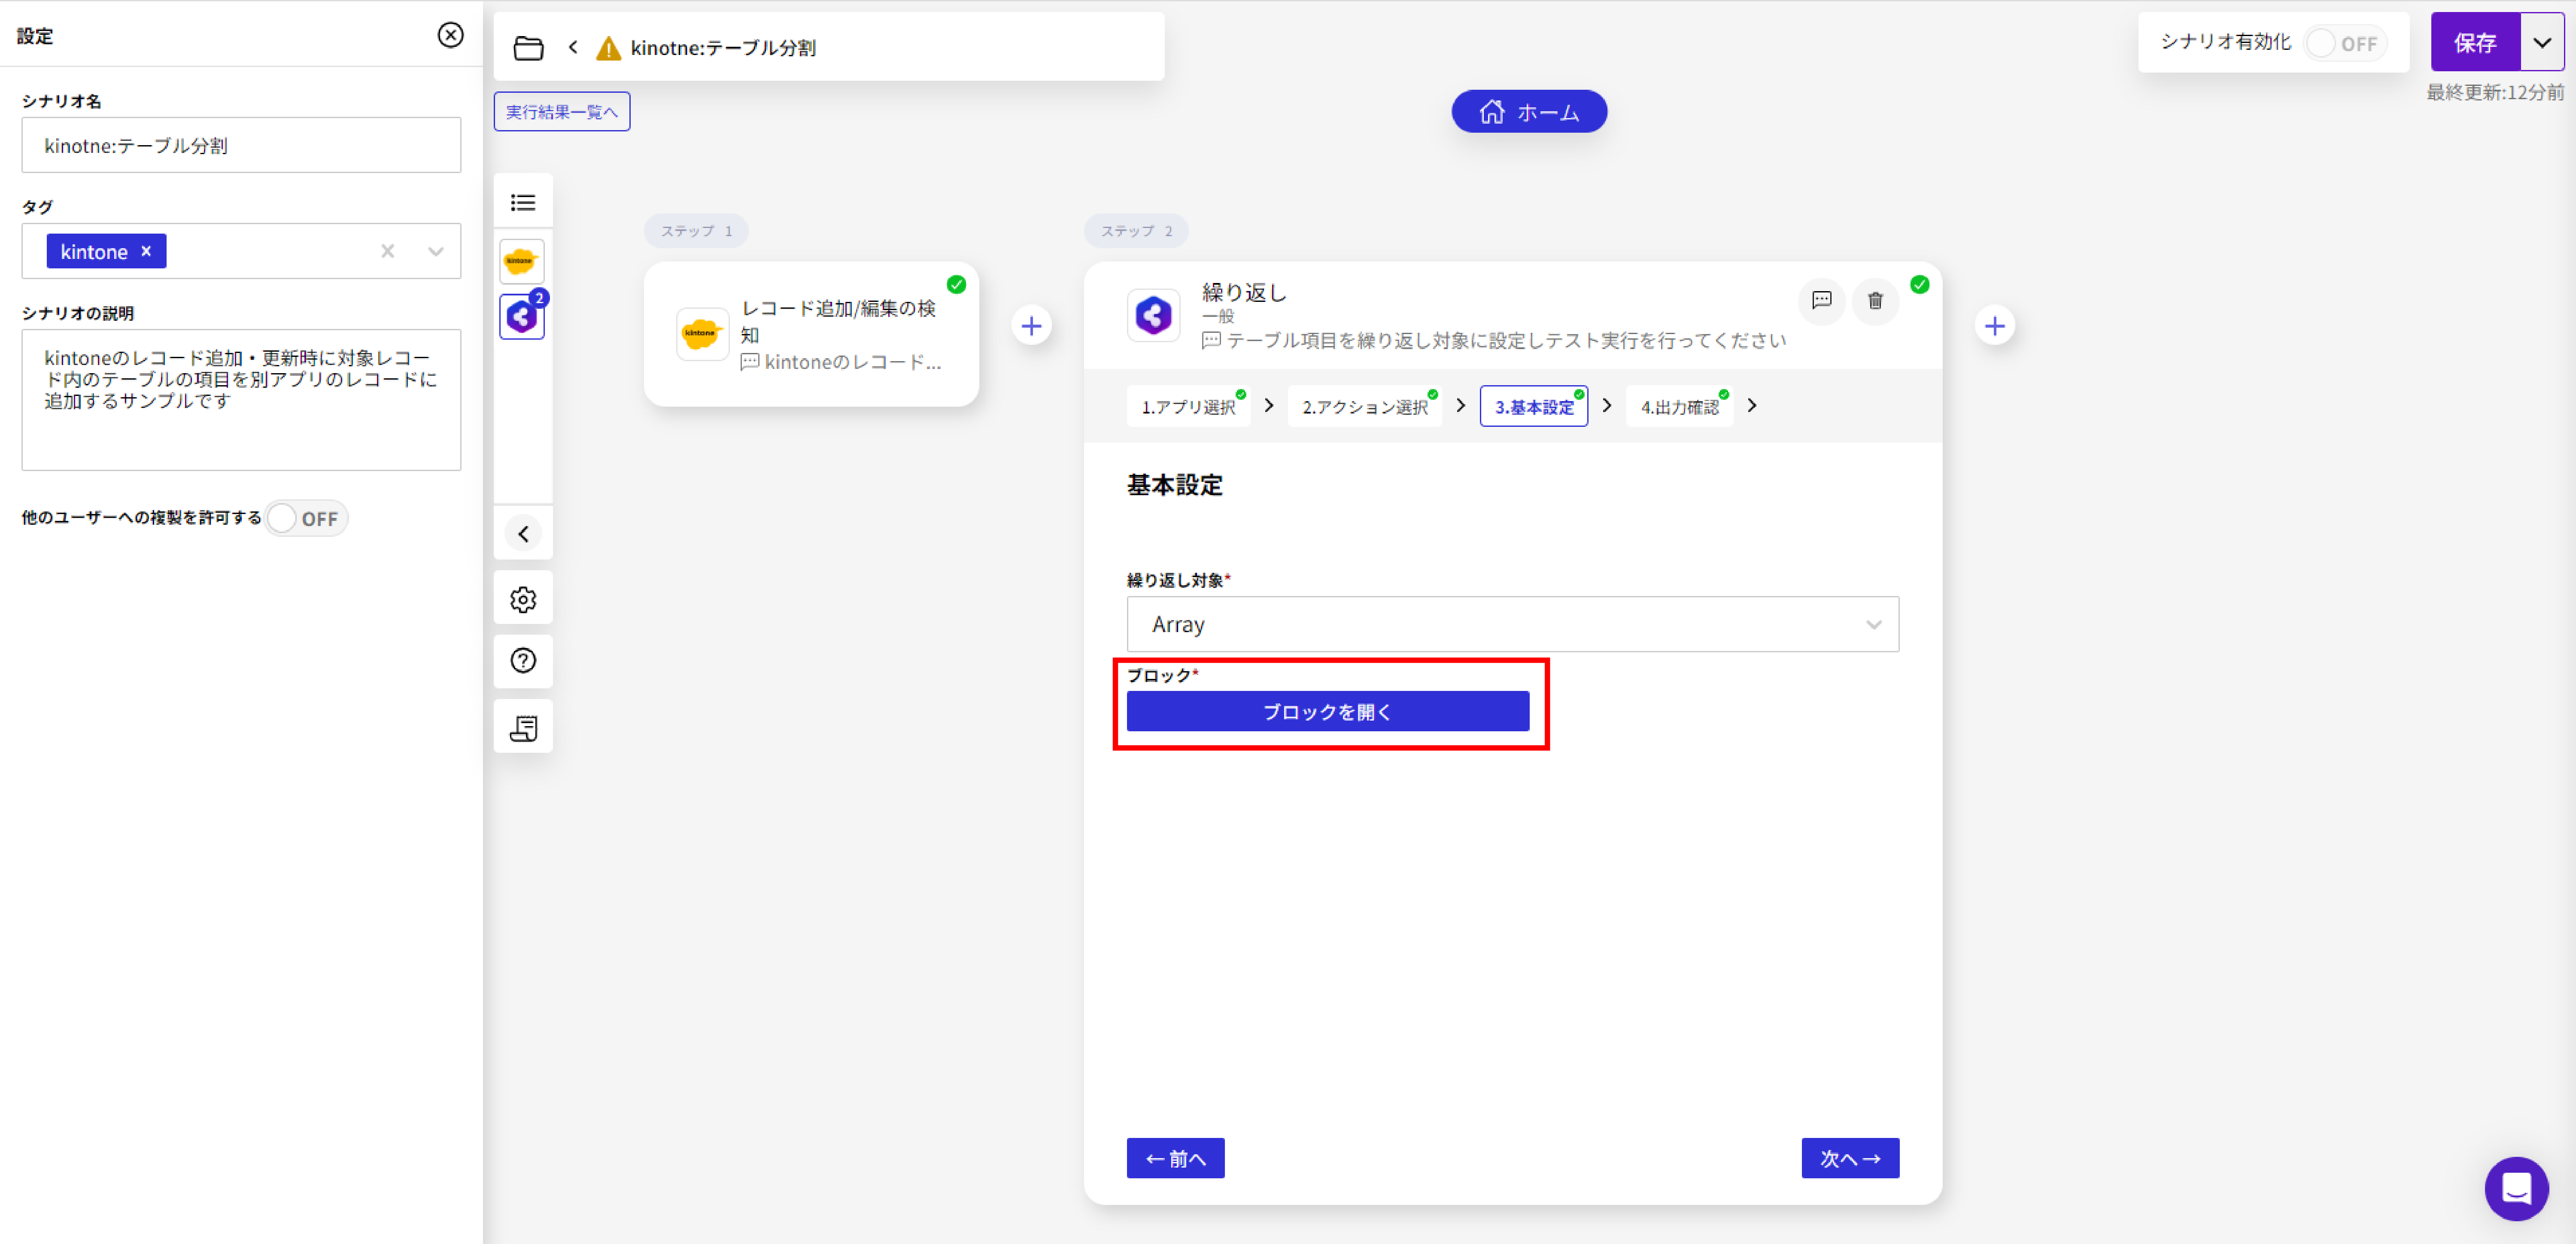This screenshot has height=1244, width=2576.
Task: Click the 次へ→ next button
Action: pos(1849,1159)
